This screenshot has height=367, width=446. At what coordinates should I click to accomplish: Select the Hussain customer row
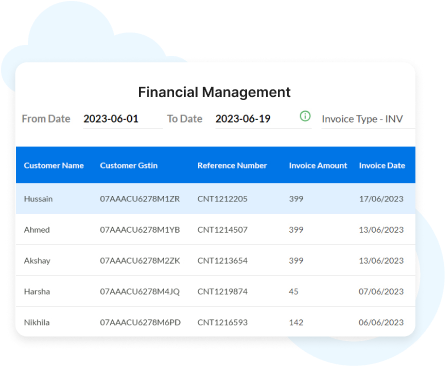click(x=215, y=199)
